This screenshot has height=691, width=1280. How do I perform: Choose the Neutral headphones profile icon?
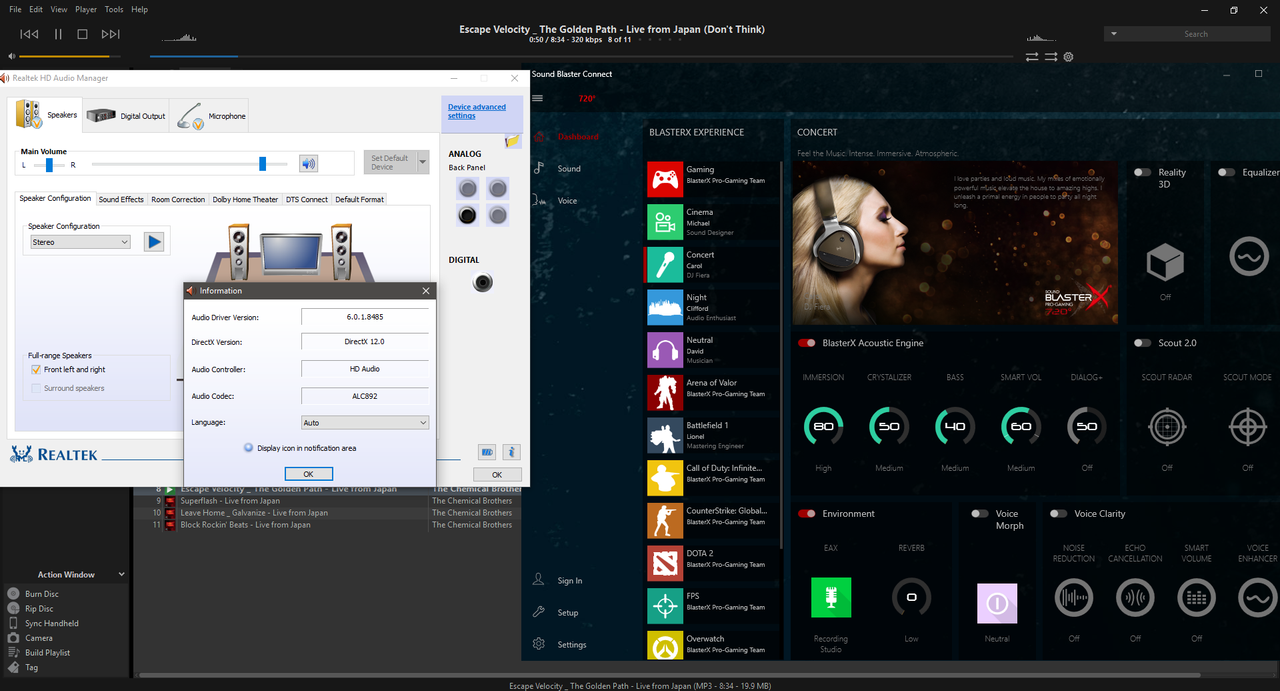point(665,350)
